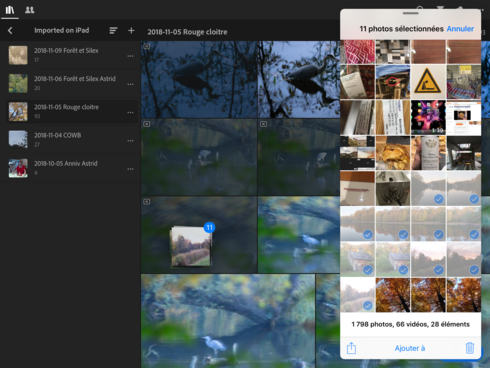Open options for 2018-11-05 Rouge cloître album
Viewport: 490px width, 368px height.
click(x=130, y=113)
